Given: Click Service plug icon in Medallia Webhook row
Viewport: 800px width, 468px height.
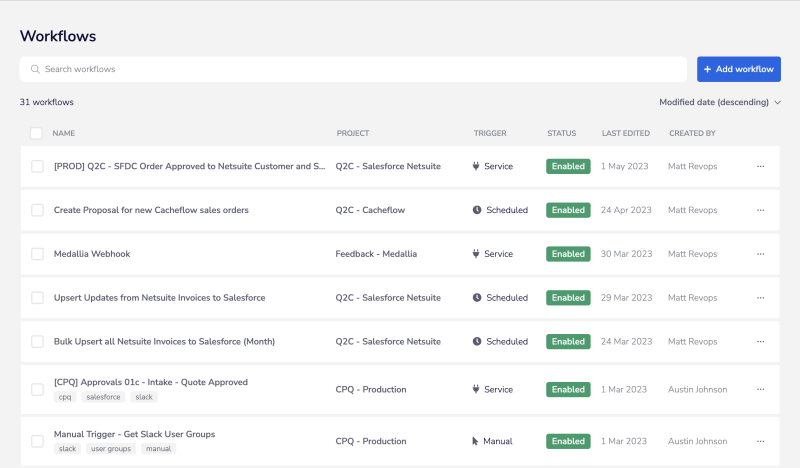Looking at the screenshot, I should pyautogui.click(x=476, y=254).
